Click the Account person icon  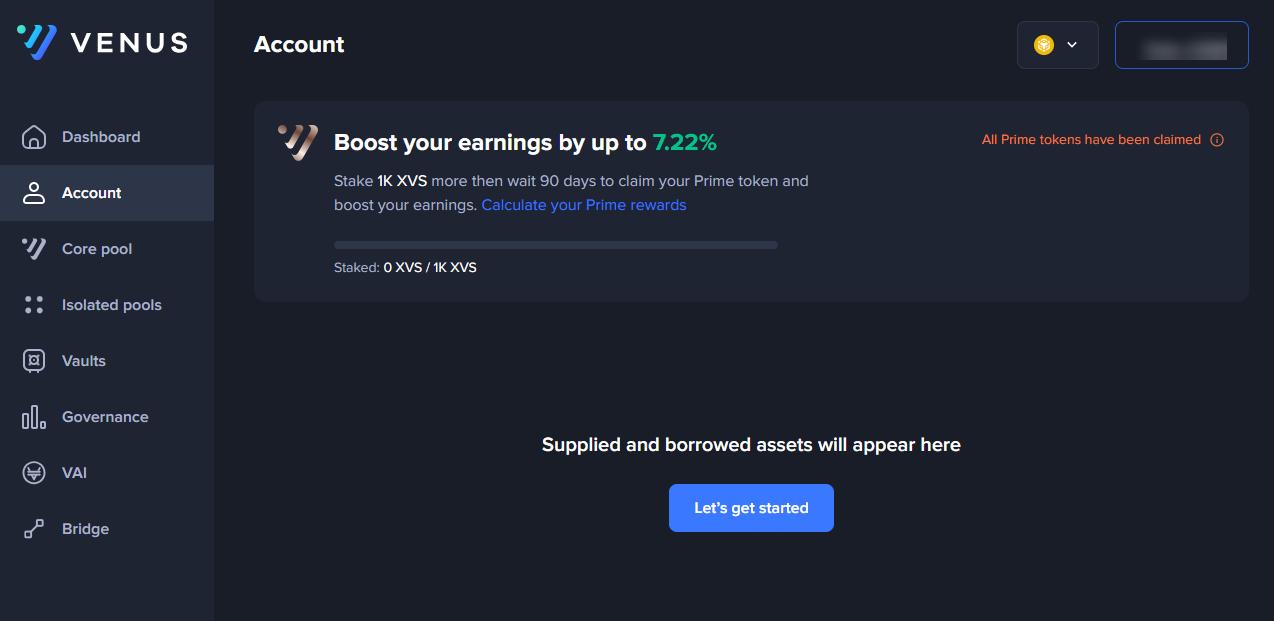[34, 193]
